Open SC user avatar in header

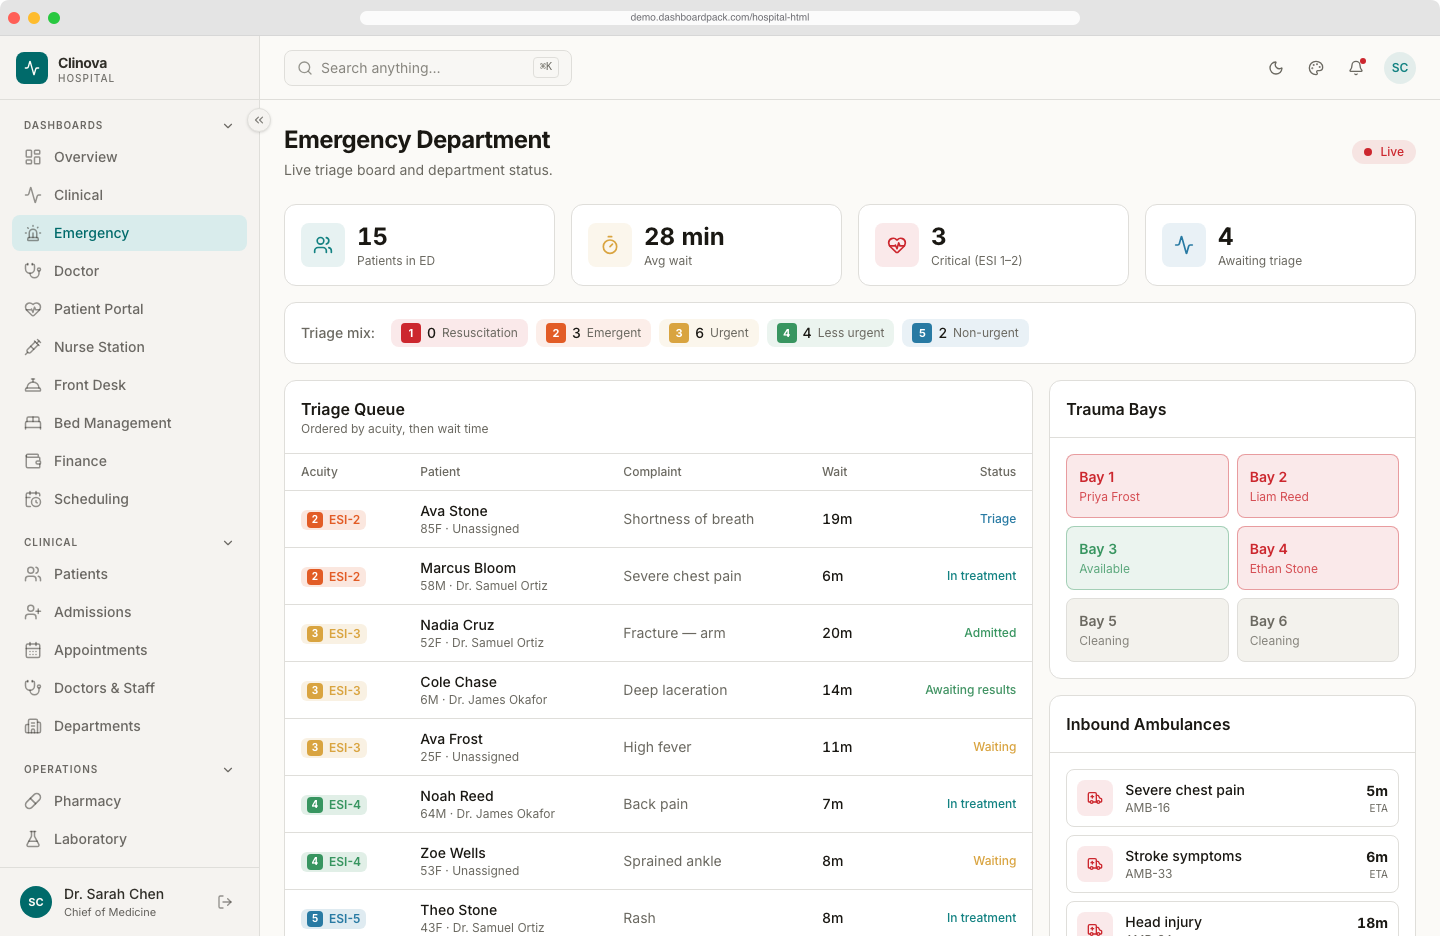pos(1400,68)
